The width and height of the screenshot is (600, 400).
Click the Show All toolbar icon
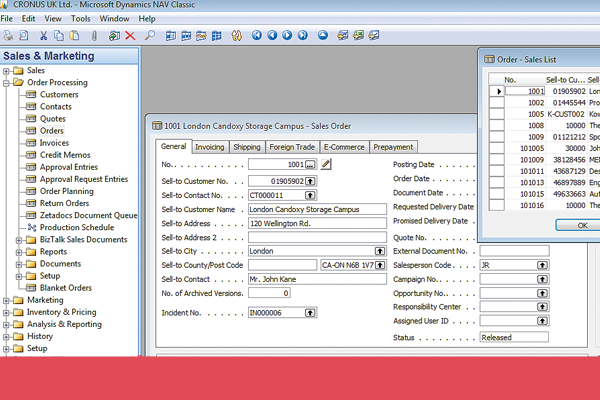(217, 36)
